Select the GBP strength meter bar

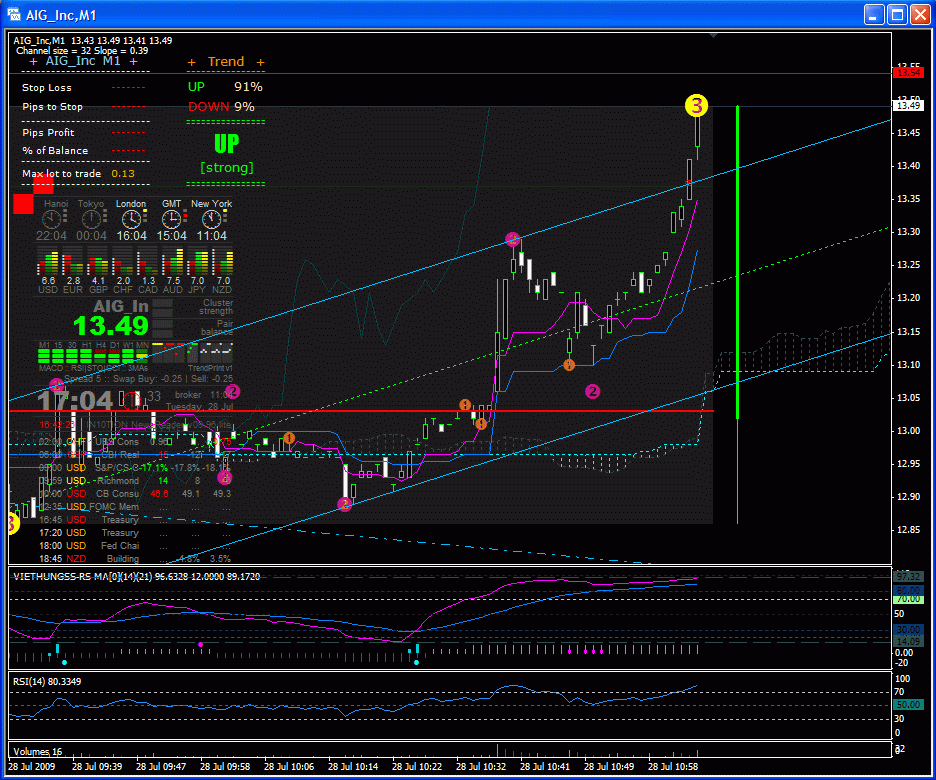(98, 263)
